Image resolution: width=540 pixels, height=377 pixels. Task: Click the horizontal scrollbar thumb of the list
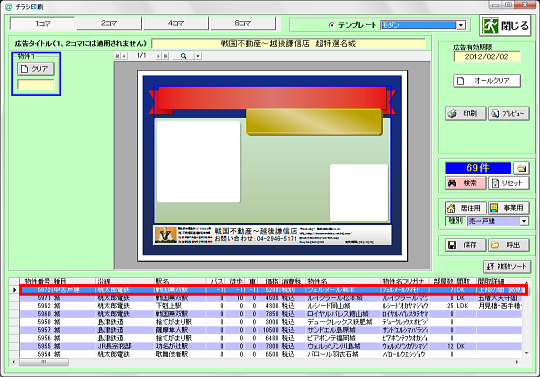click(x=44, y=362)
